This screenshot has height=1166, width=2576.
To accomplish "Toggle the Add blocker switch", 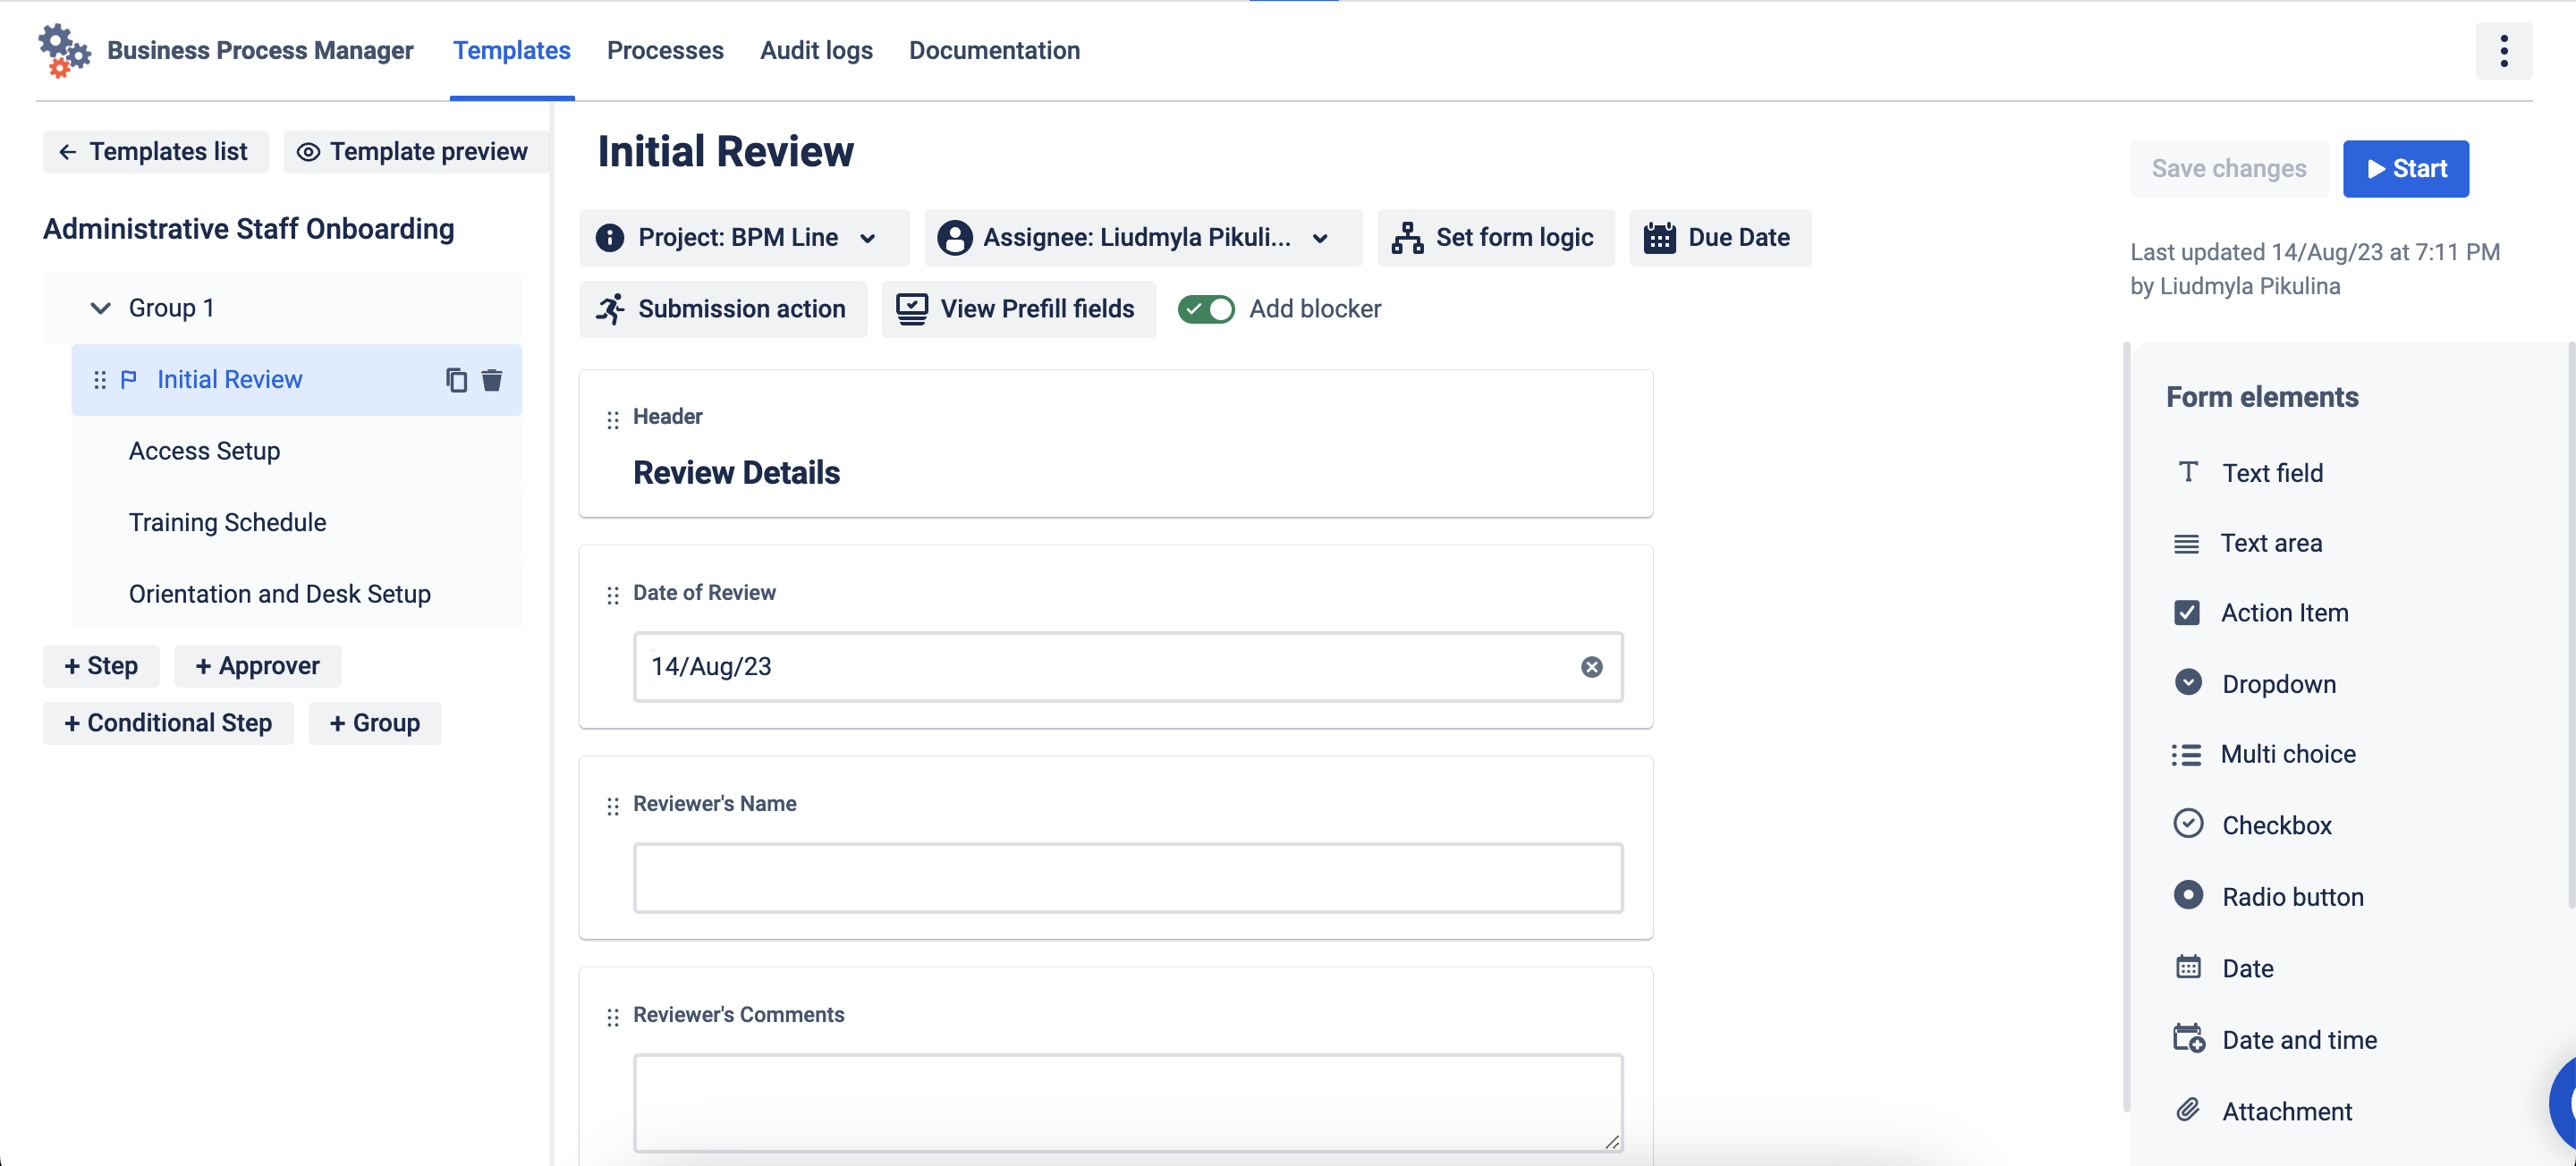I will pos(1206,309).
